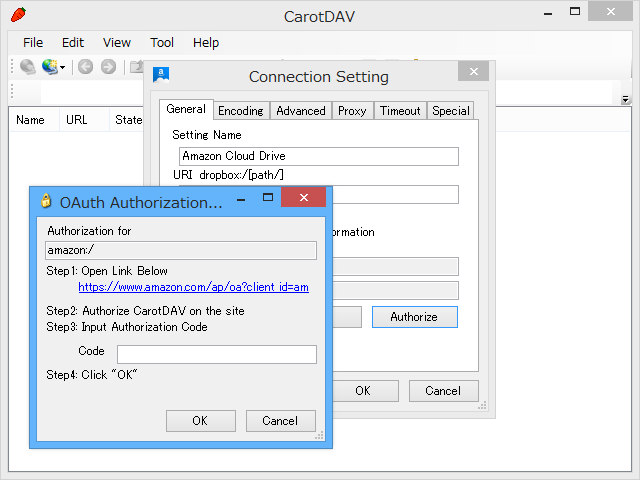Open the Amazon authorization link
This screenshot has width=640, height=480.
[193, 287]
